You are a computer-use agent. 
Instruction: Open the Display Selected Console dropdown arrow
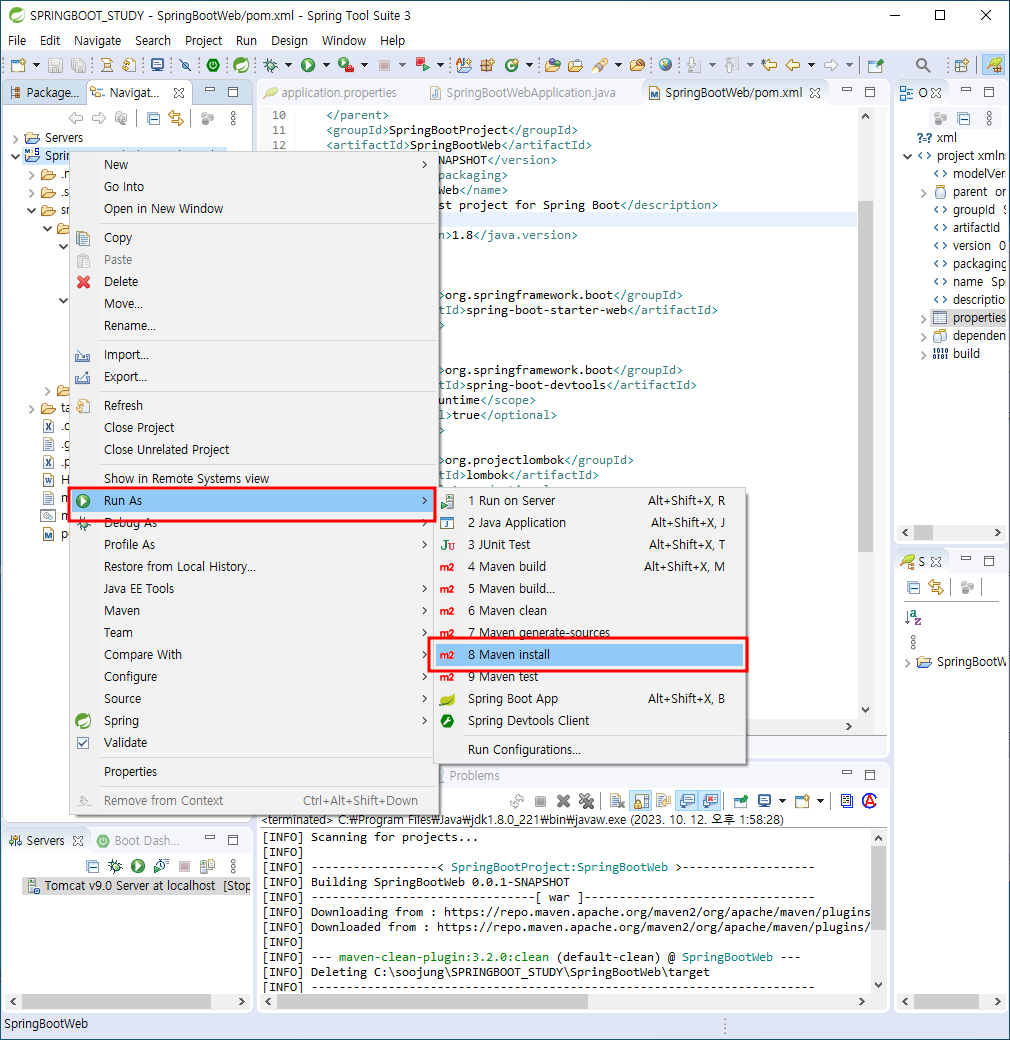(x=782, y=801)
